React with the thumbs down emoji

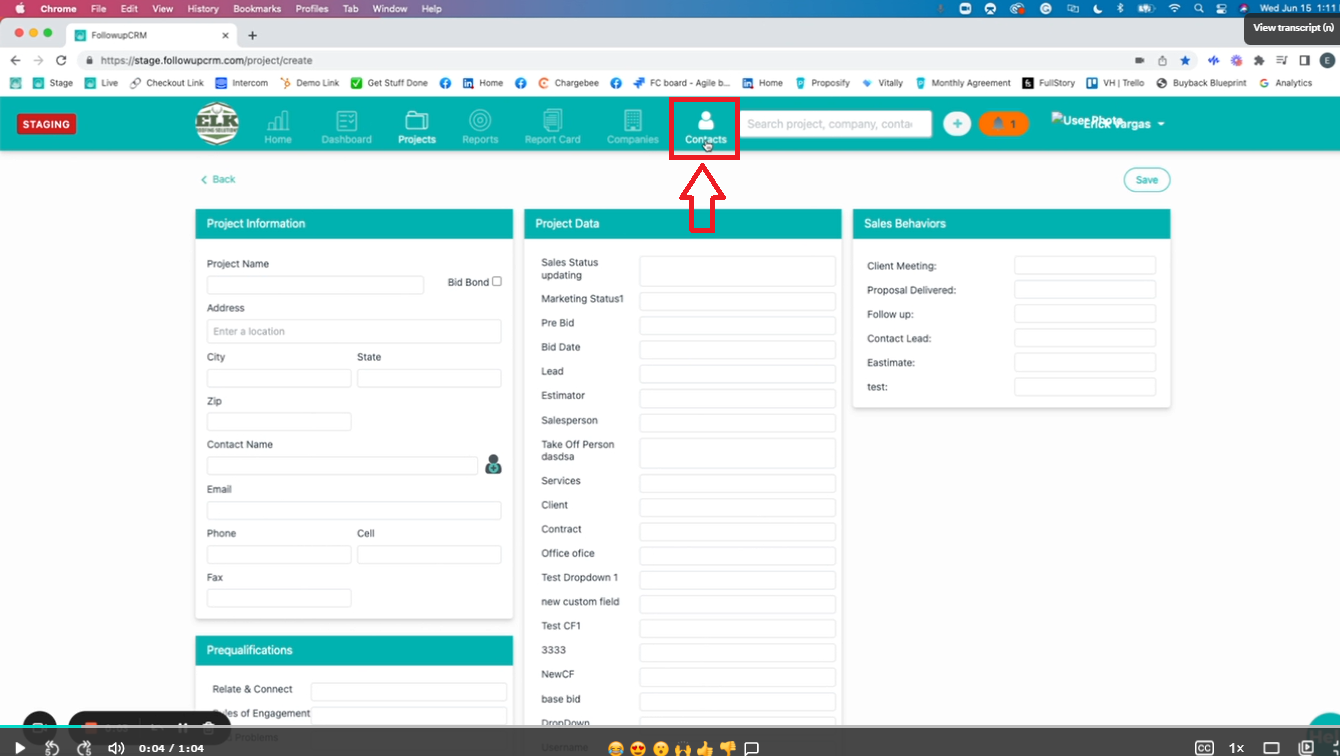728,748
